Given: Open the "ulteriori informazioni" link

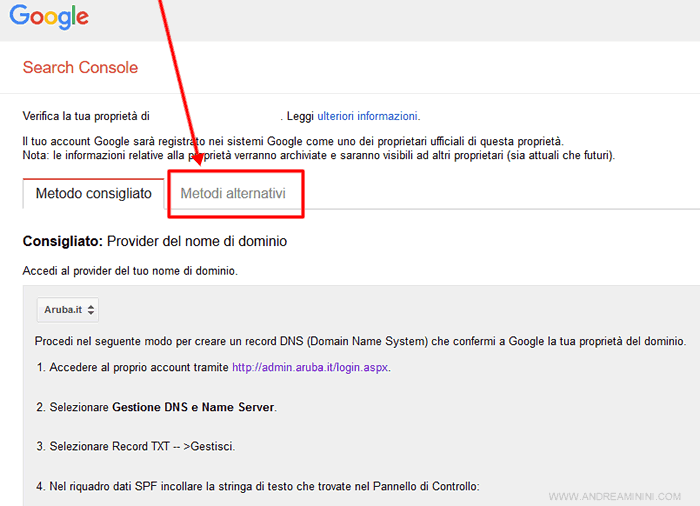Looking at the screenshot, I should [368, 116].
